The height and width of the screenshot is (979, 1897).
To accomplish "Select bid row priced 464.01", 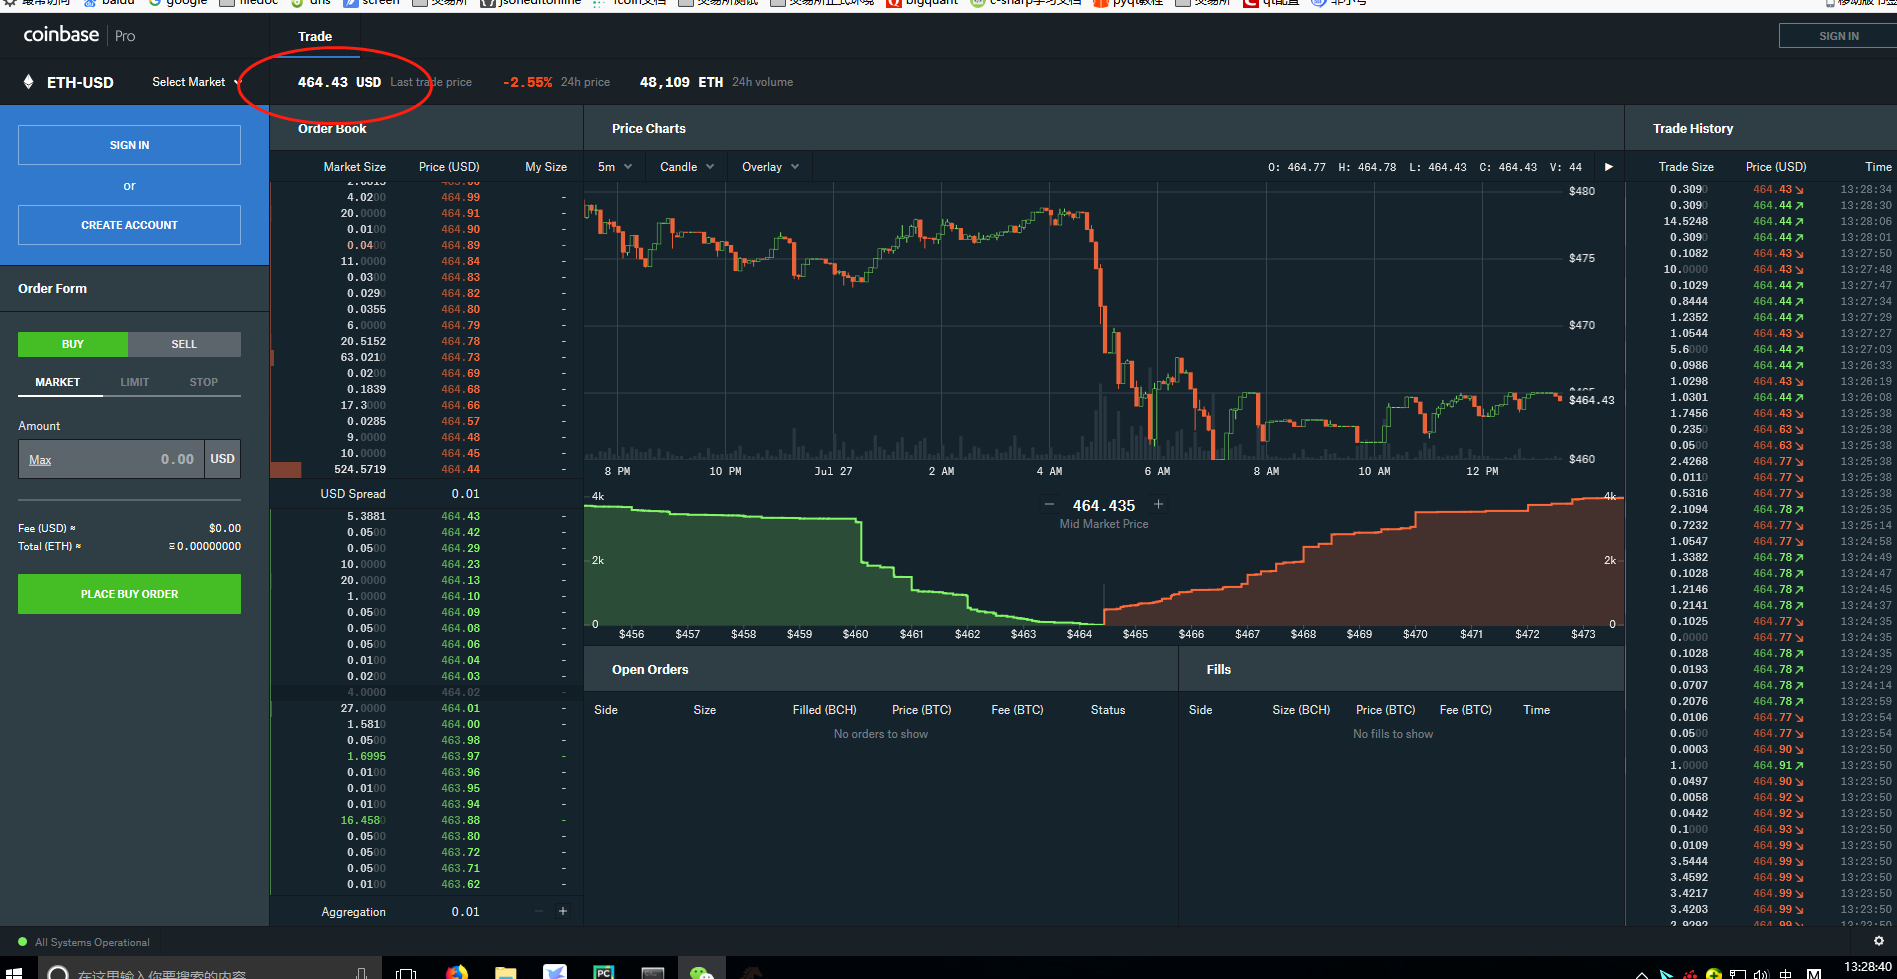I will [426, 708].
